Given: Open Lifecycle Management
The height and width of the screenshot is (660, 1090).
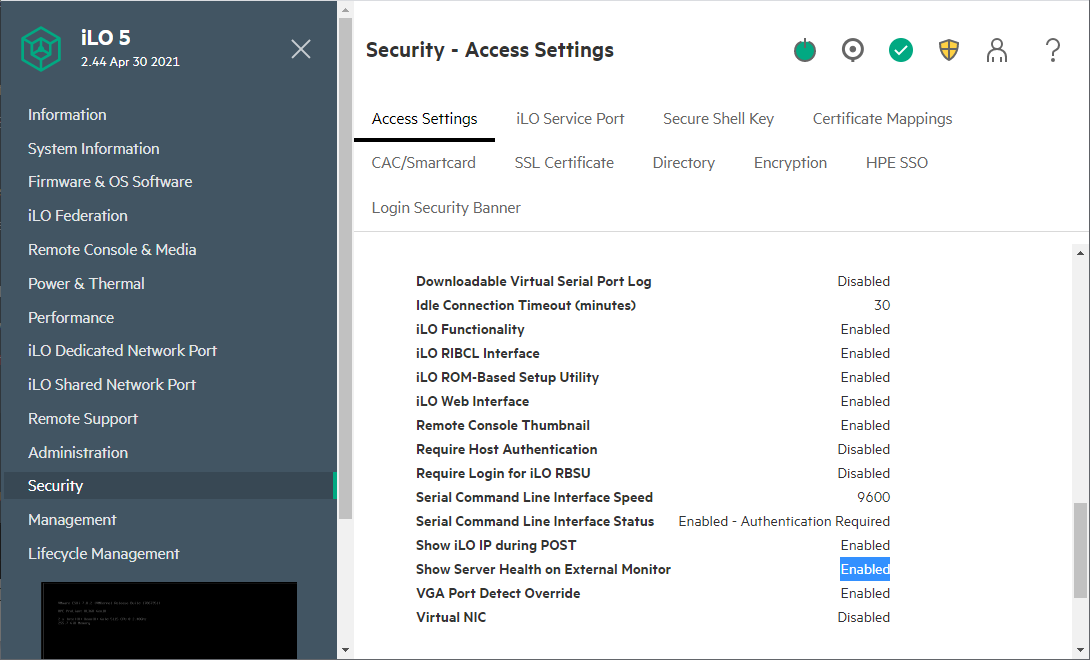Looking at the screenshot, I should [x=103, y=554].
